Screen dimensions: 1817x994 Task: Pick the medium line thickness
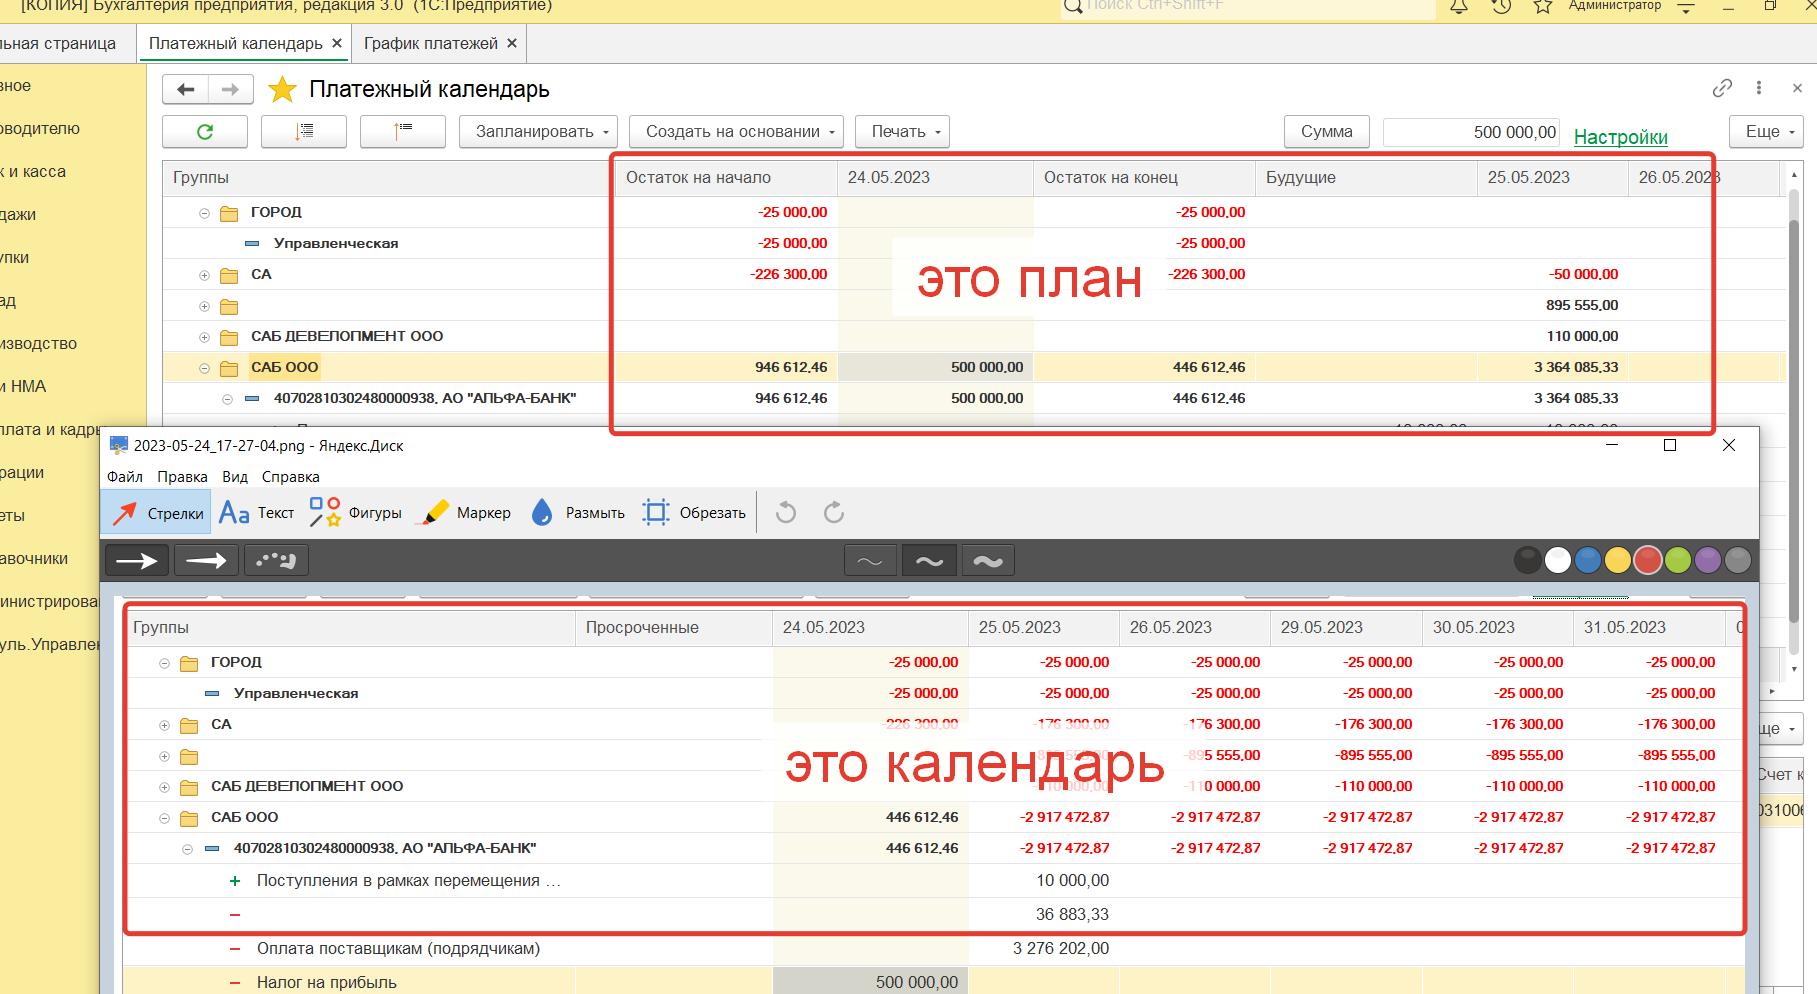pyautogui.click(x=929, y=561)
